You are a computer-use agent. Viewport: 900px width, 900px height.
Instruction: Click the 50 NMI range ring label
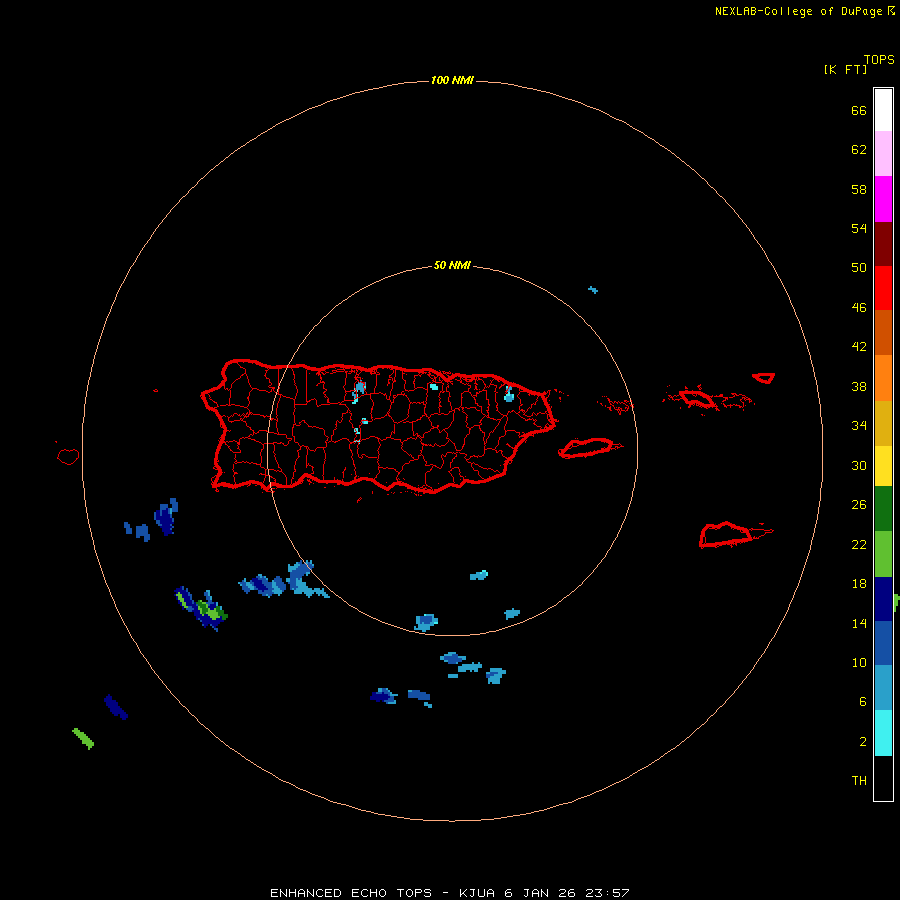452,265
